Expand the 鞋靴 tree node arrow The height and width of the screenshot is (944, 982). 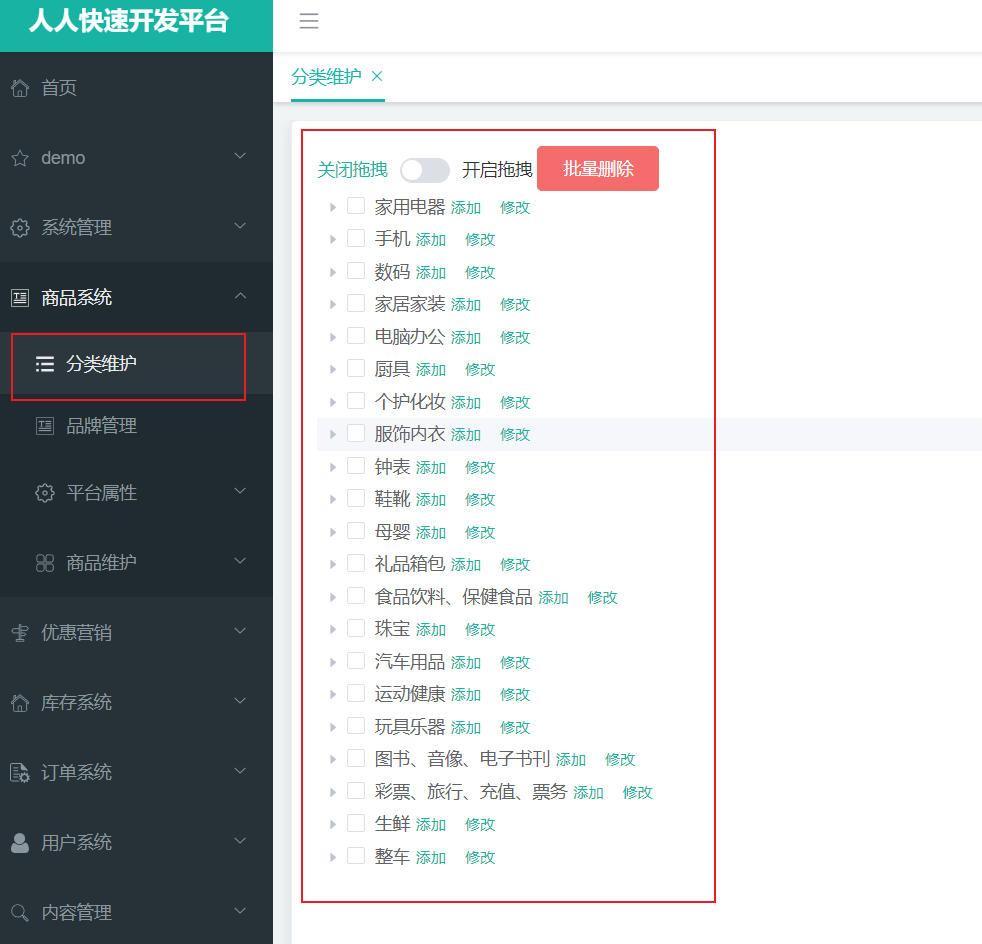[x=333, y=499]
